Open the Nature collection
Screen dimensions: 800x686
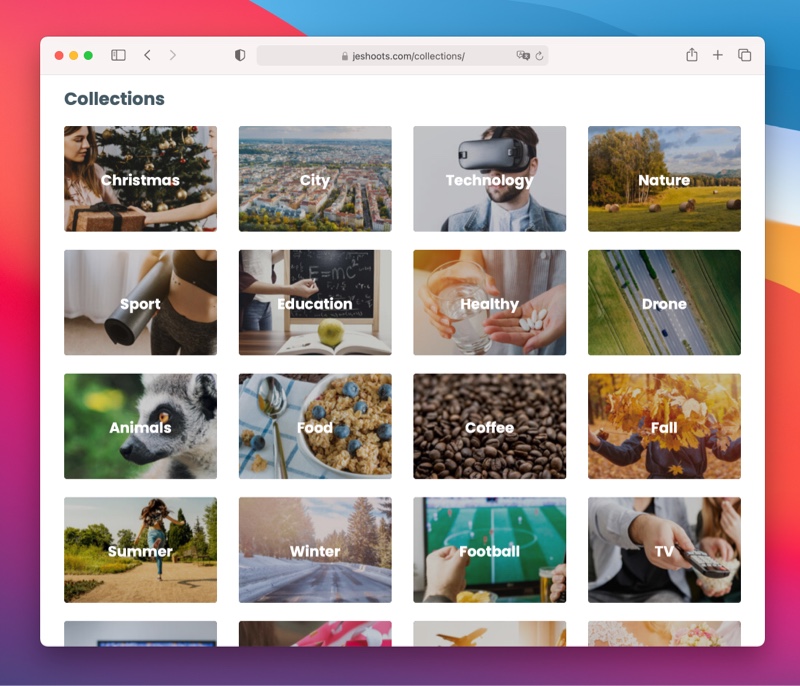pyautogui.click(x=664, y=179)
